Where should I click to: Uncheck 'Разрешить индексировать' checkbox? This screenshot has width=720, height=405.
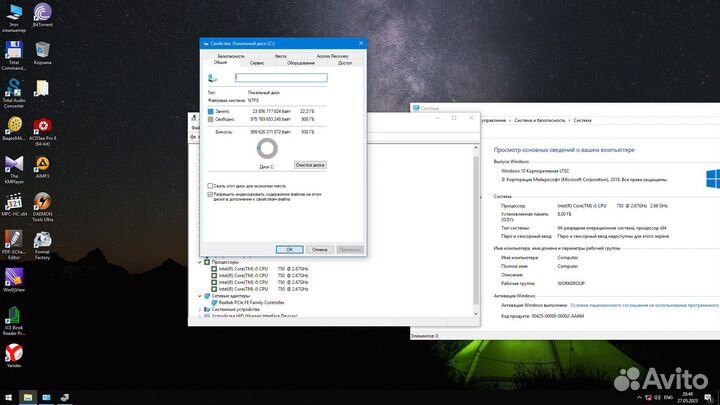click(210, 194)
